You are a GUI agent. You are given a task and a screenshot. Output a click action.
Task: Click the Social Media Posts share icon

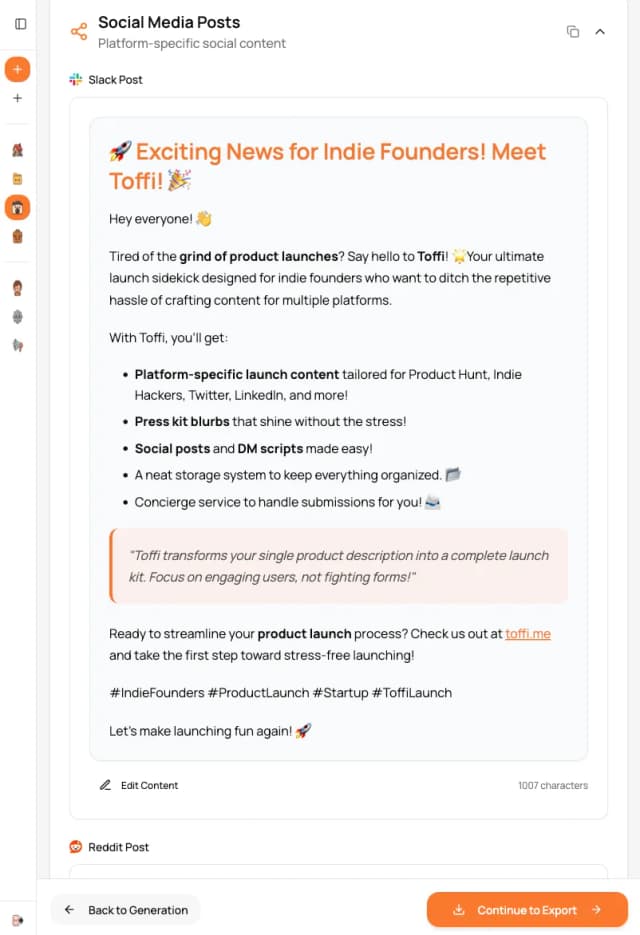click(x=79, y=32)
